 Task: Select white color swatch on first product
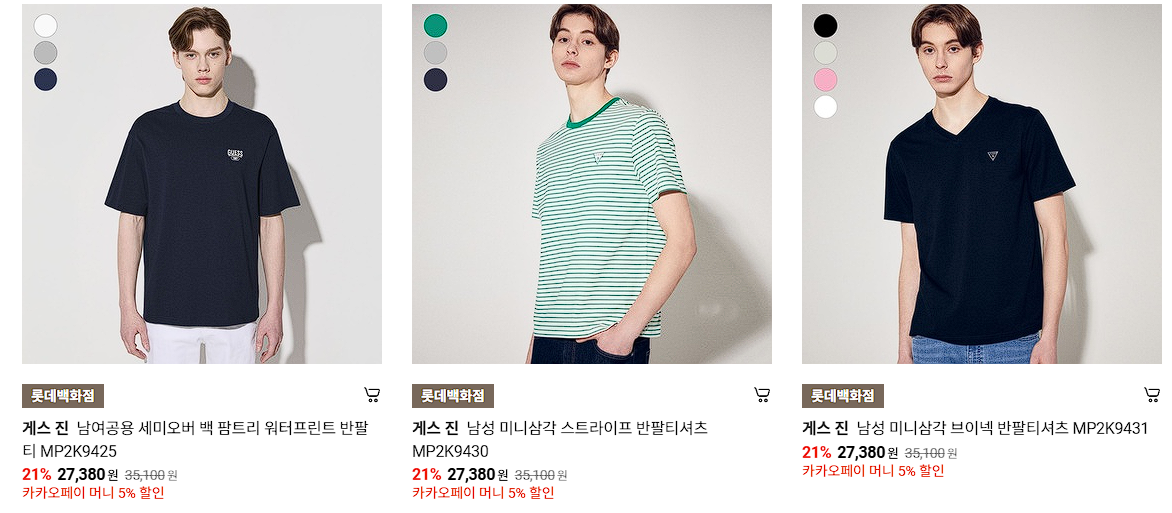pos(46,25)
